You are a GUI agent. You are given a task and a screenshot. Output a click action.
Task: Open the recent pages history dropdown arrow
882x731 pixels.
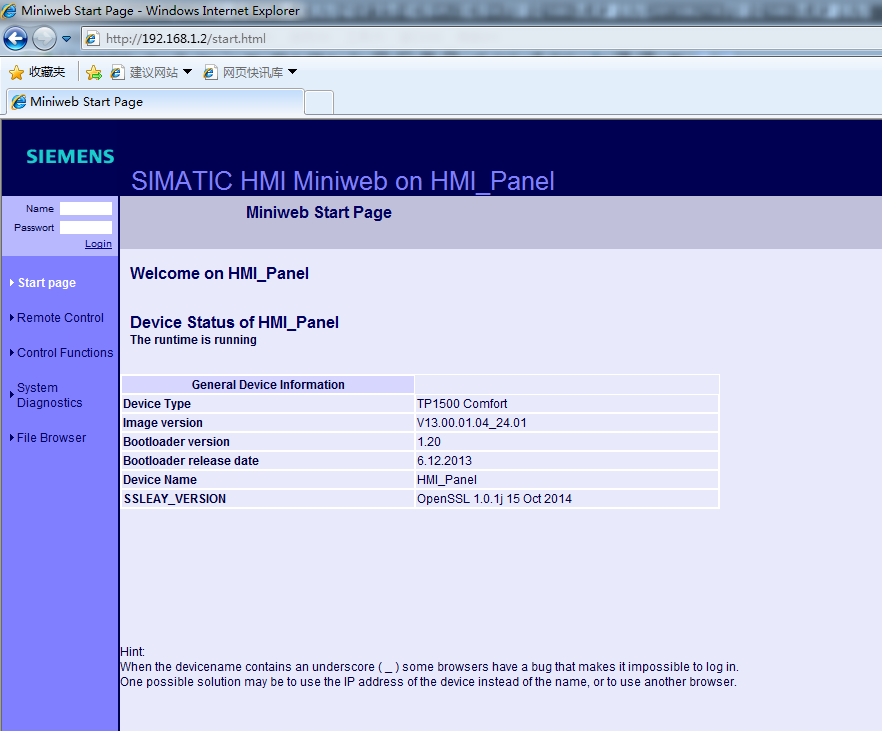pyautogui.click(x=67, y=39)
